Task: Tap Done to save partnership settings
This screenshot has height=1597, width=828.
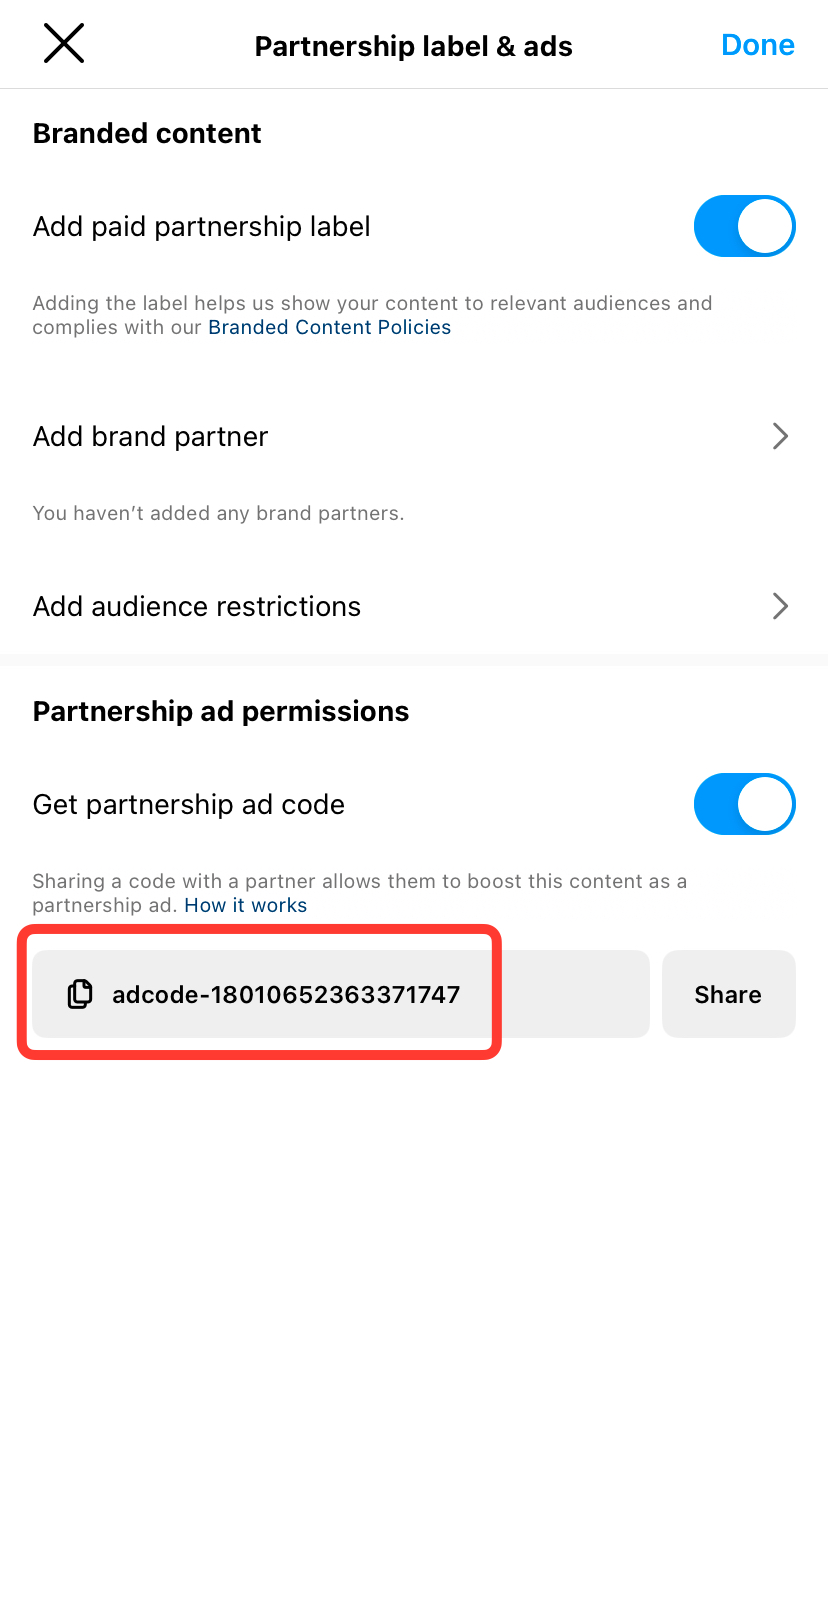Action: point(757,45)
